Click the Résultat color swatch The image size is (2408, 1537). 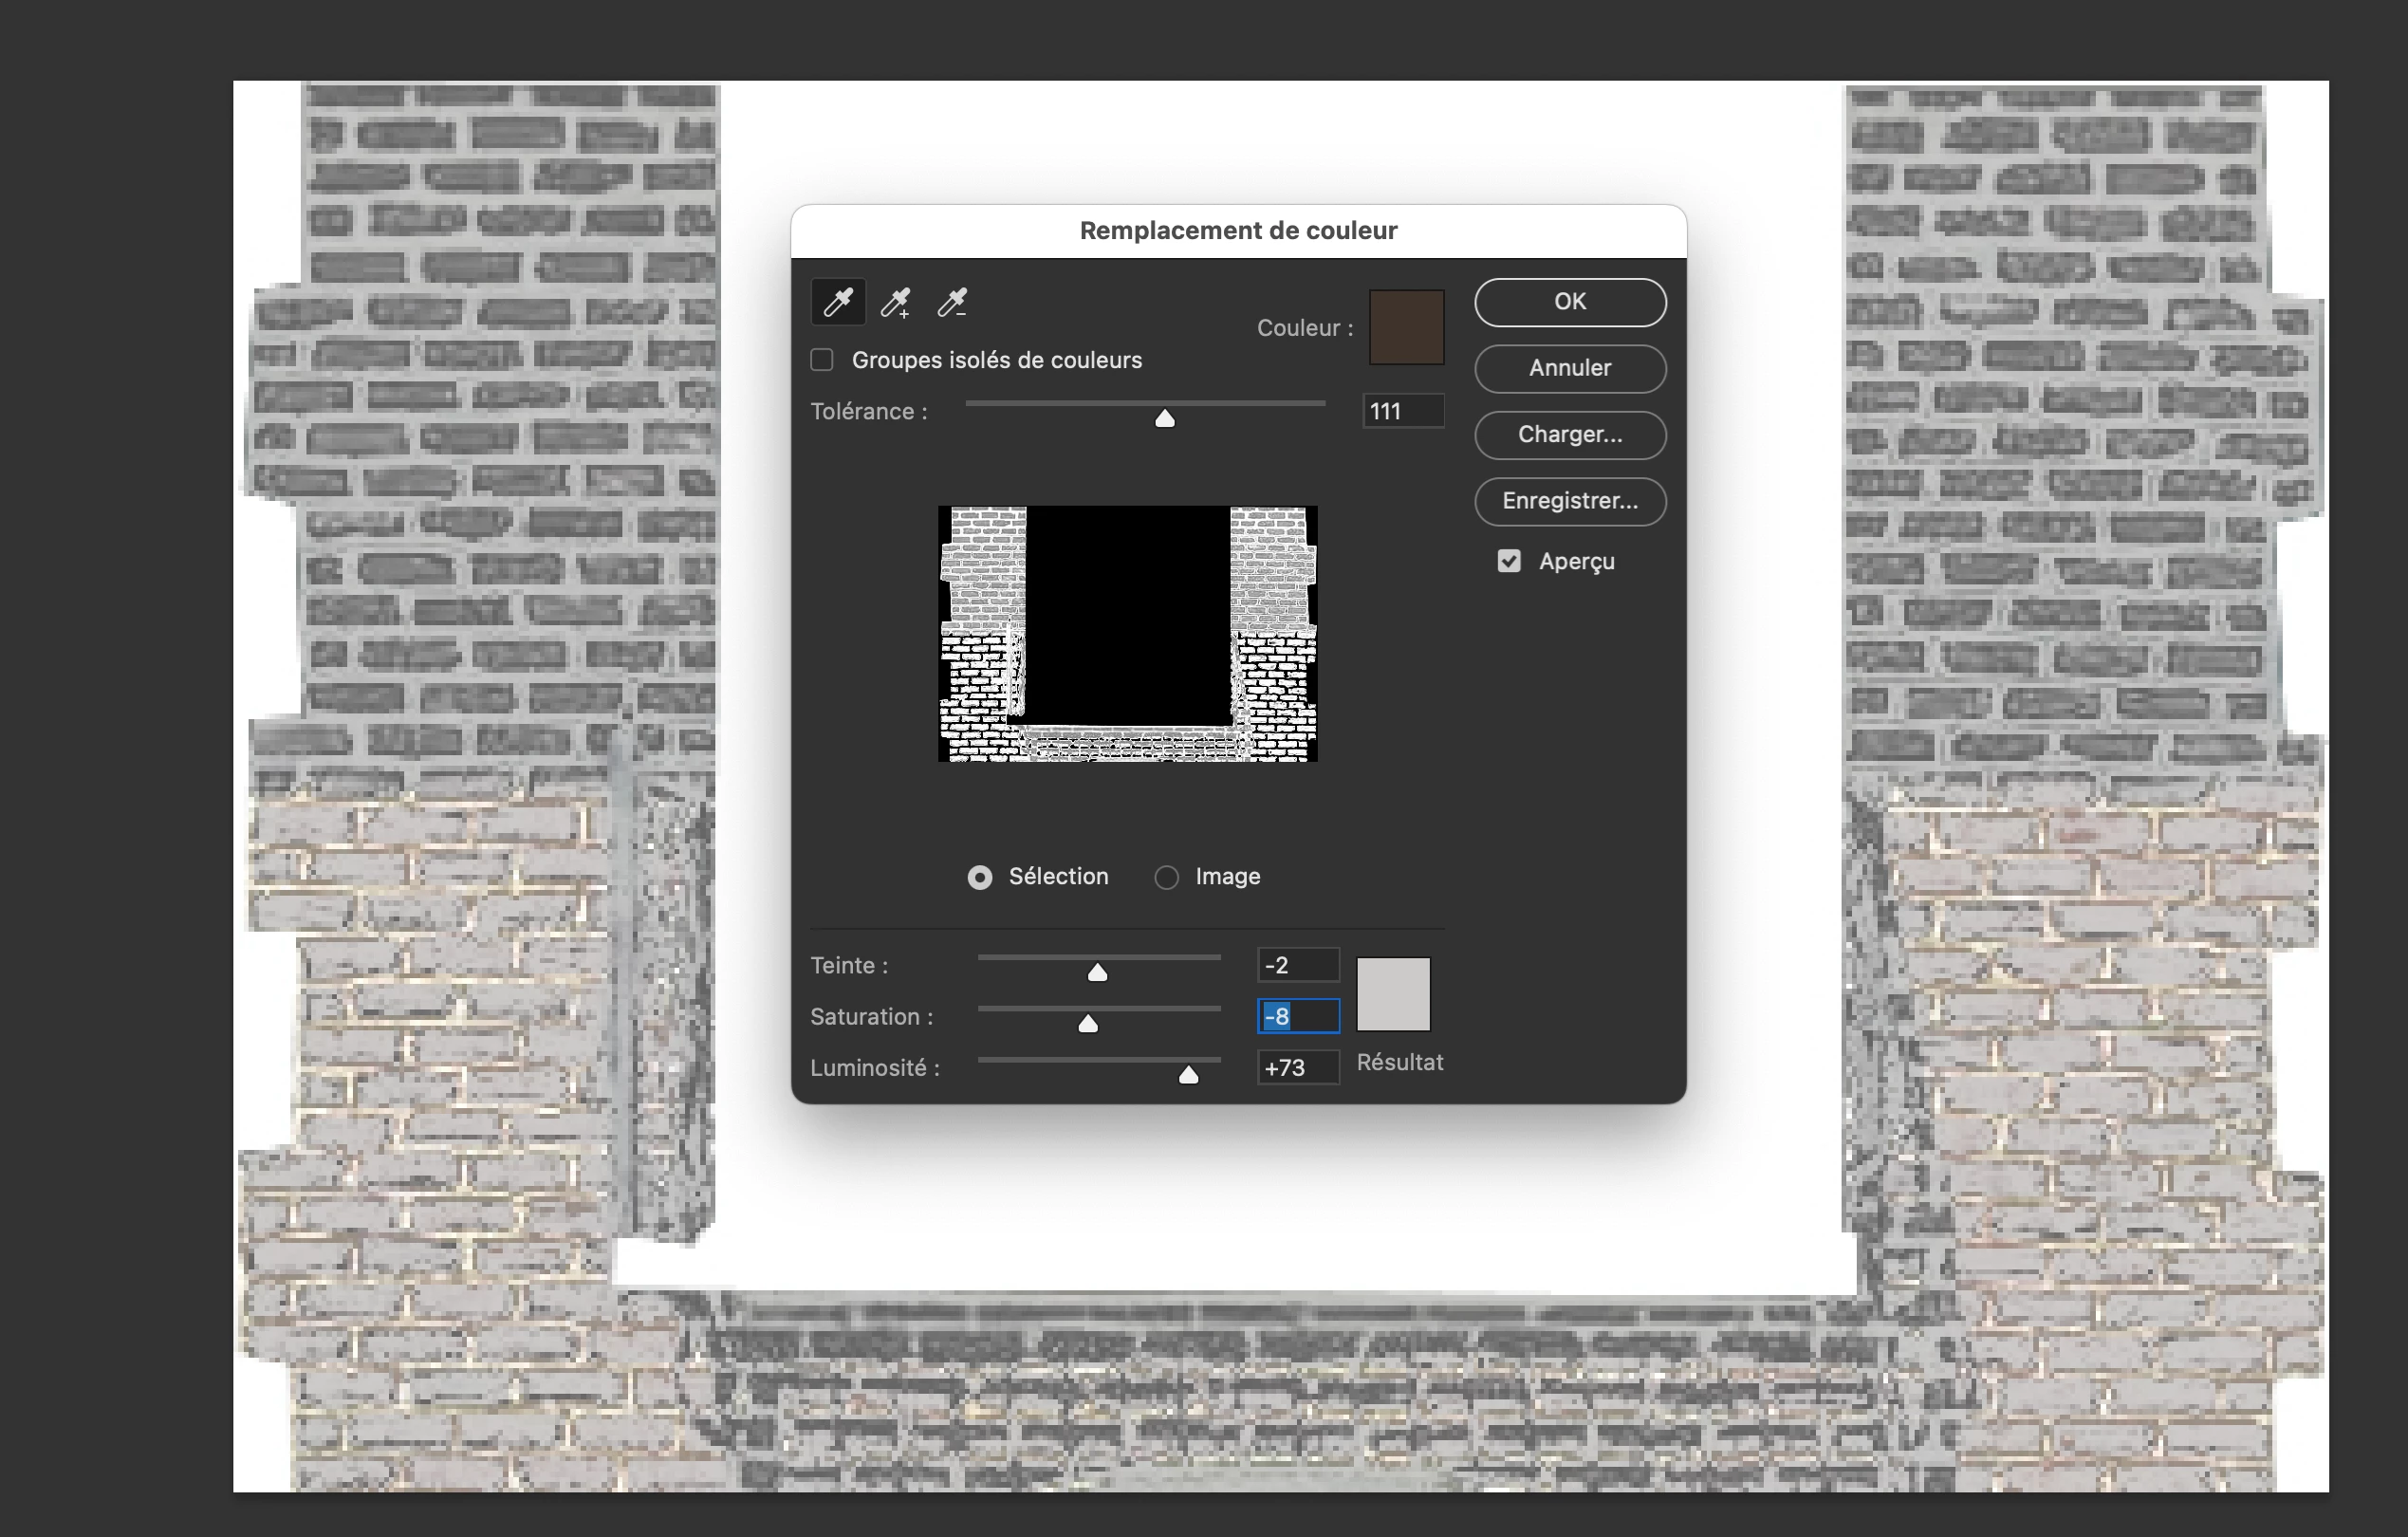(x=1393, y=994)
